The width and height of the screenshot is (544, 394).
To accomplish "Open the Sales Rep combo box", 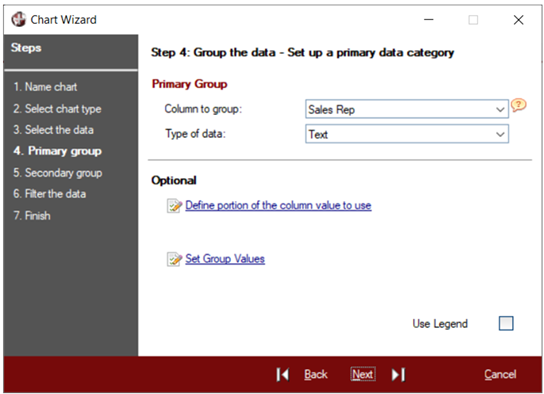I will point(407,109).
